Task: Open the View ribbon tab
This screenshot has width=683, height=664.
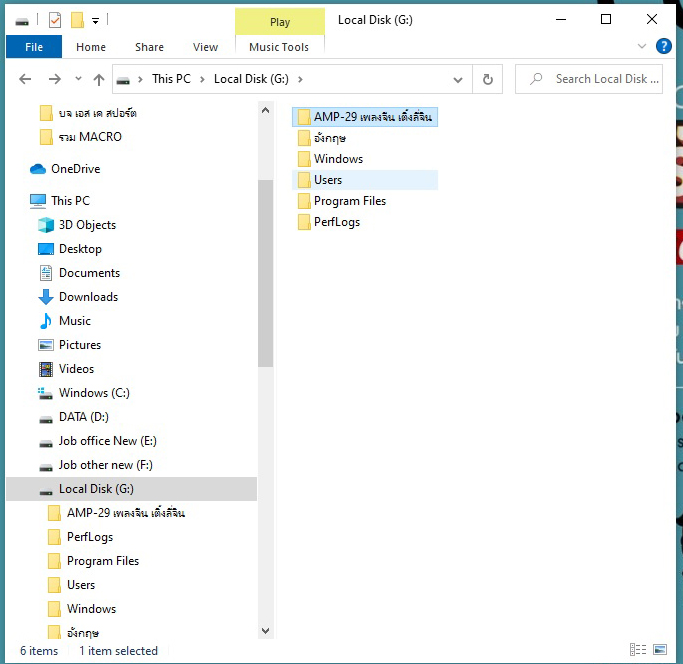Action: (x=205, y=47)
